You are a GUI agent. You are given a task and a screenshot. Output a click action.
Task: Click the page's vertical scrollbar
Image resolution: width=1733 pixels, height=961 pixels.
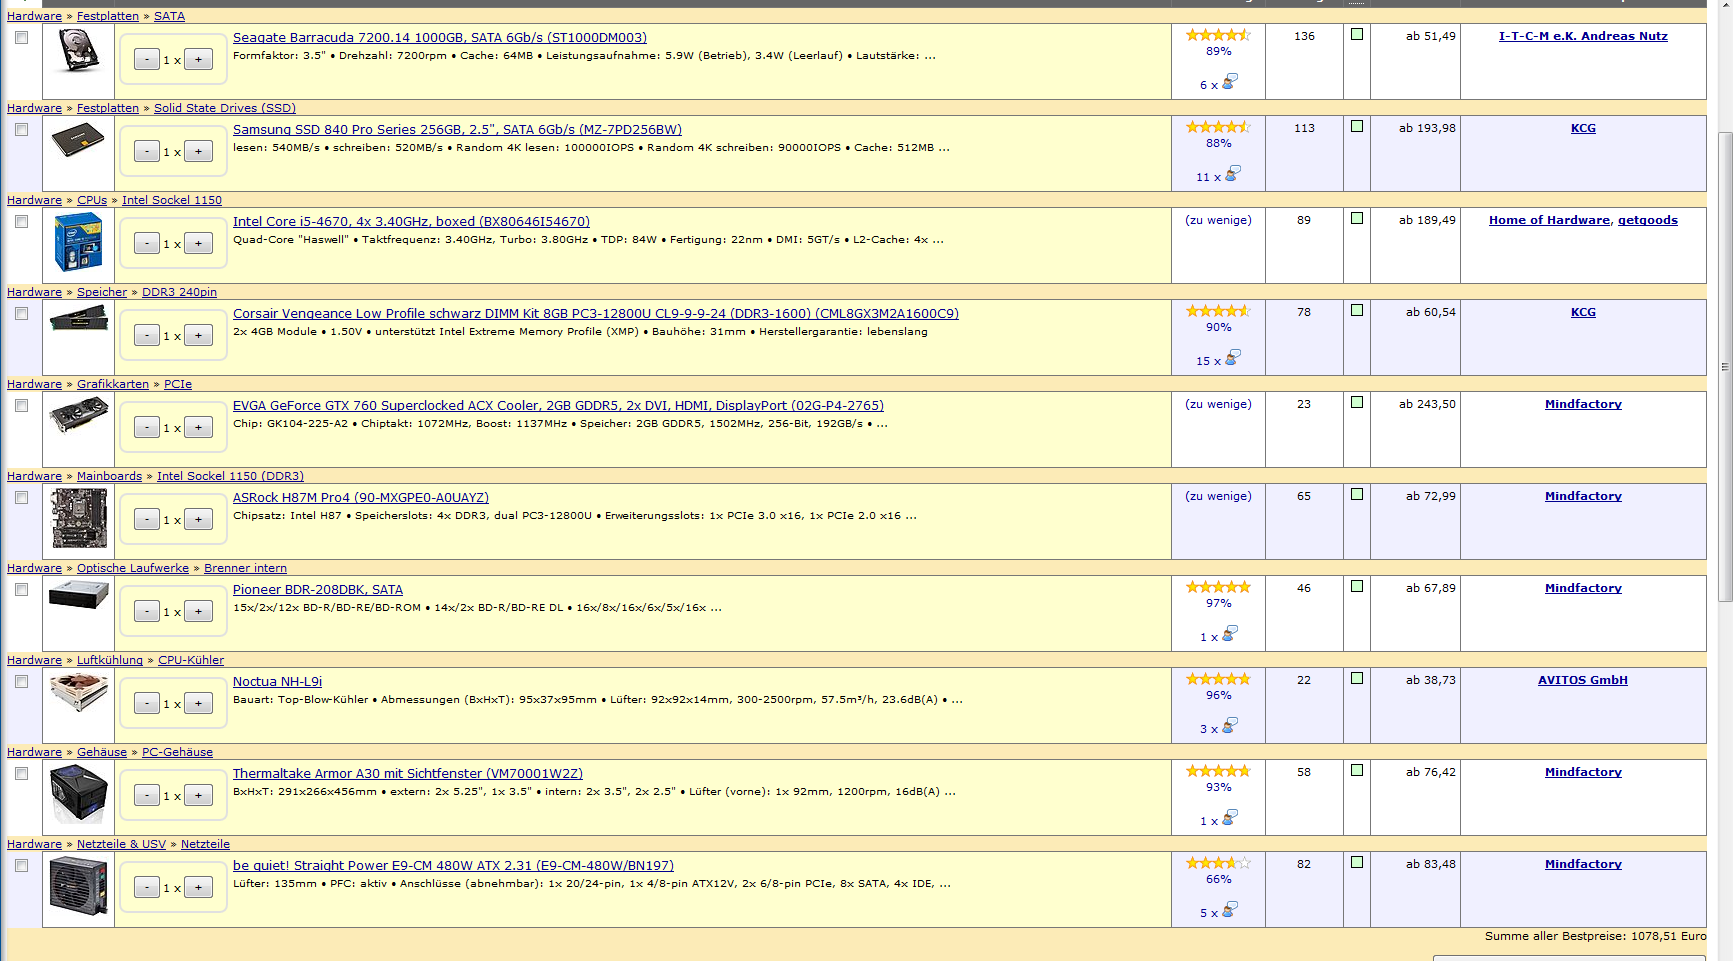pos(1725,366)
